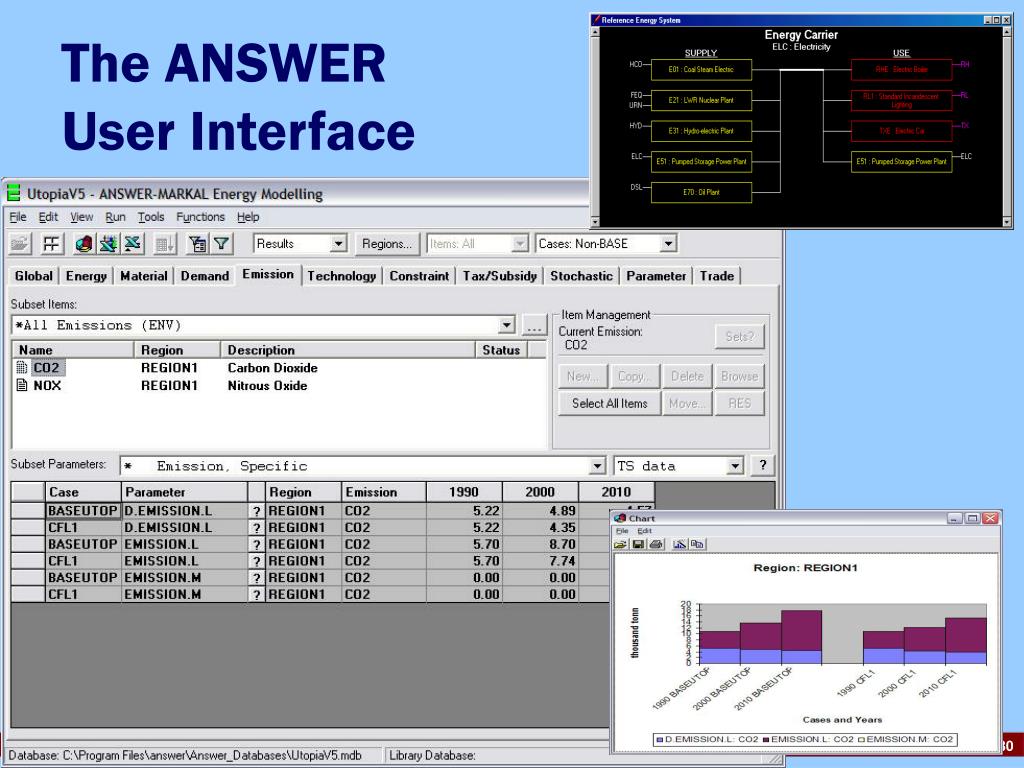Viewport: 1024px width, 768px height.
Task: Click the open folder icon in Chart window
Action: 620,544
